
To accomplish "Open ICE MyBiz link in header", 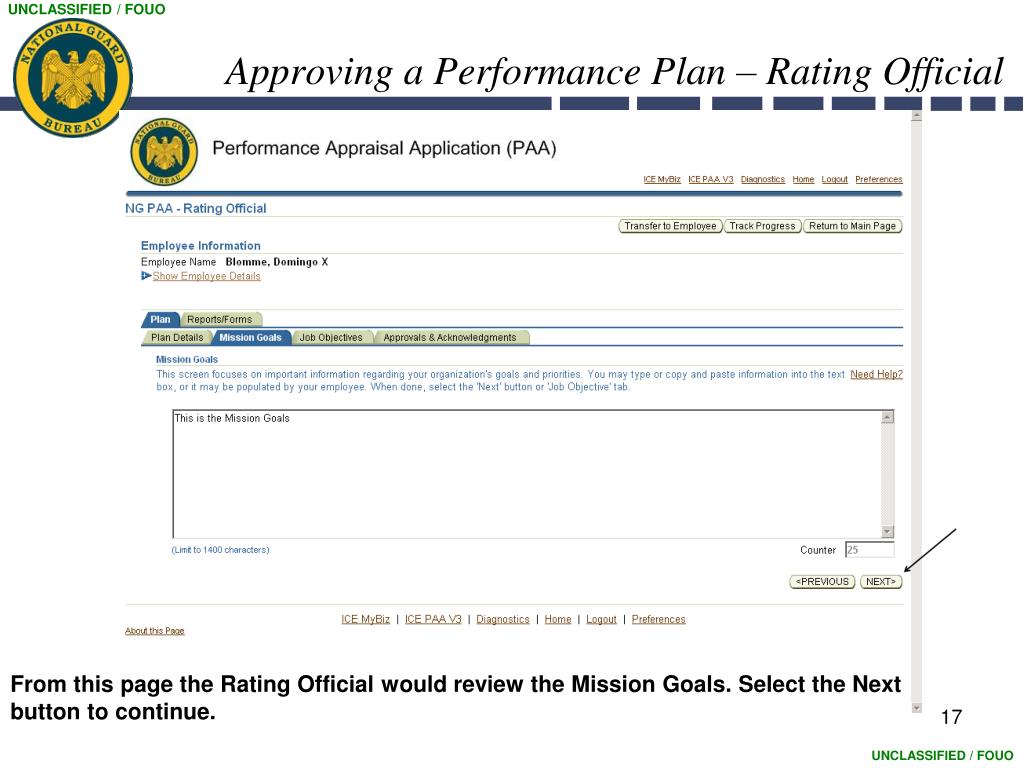I will (662, 179).
